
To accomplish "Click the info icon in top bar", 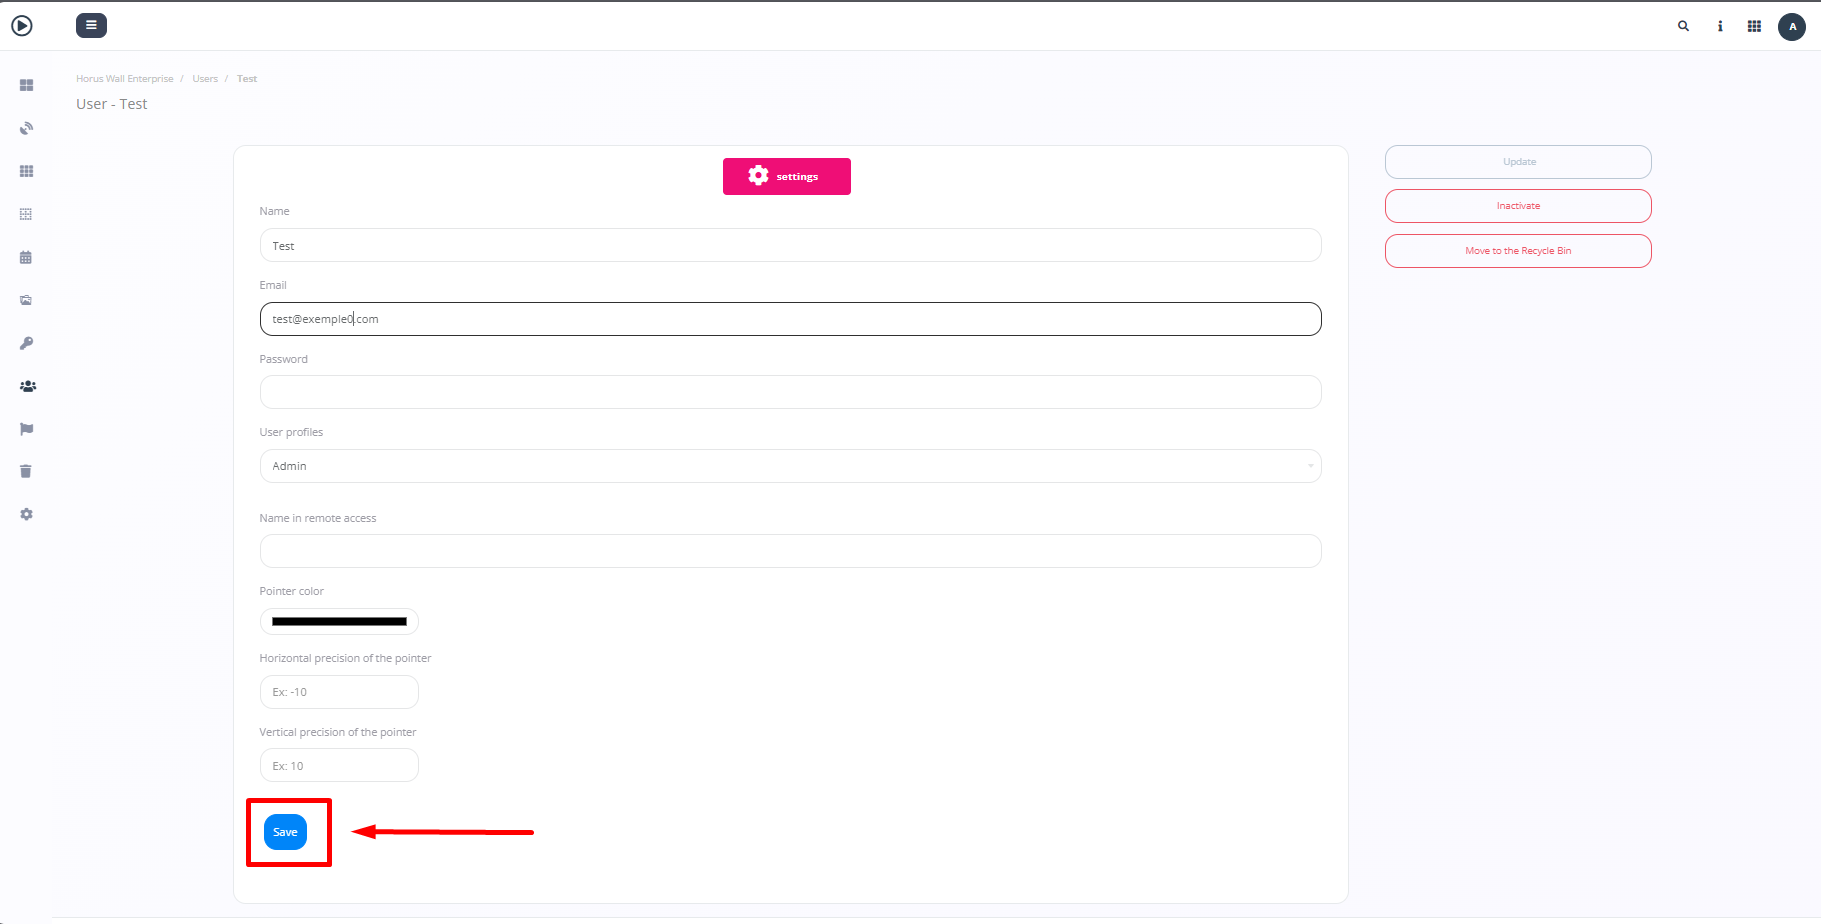I will [1720, 26].
